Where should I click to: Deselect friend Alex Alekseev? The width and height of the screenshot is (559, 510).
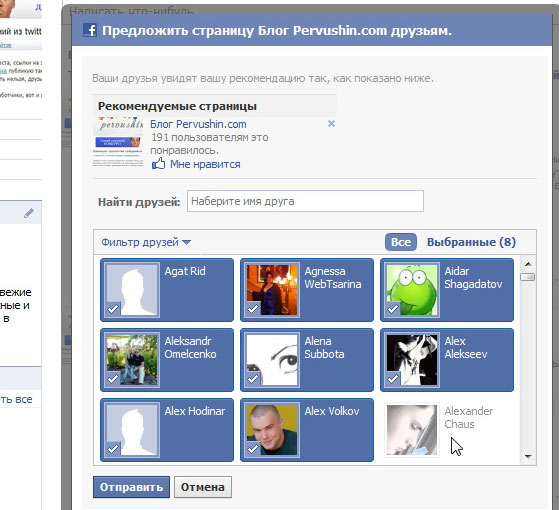447,360
